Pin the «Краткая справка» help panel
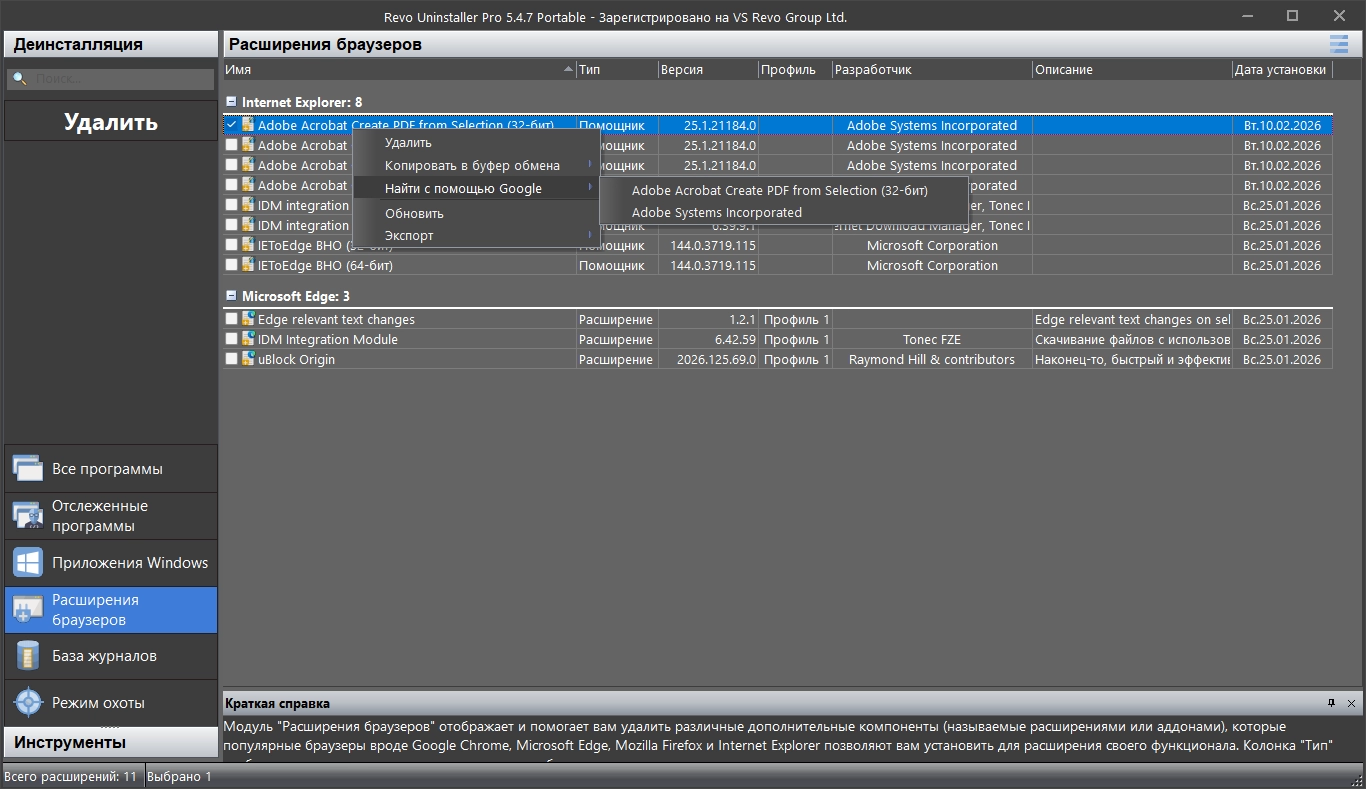This screenshot has height=789, width=1366. 1332,703
